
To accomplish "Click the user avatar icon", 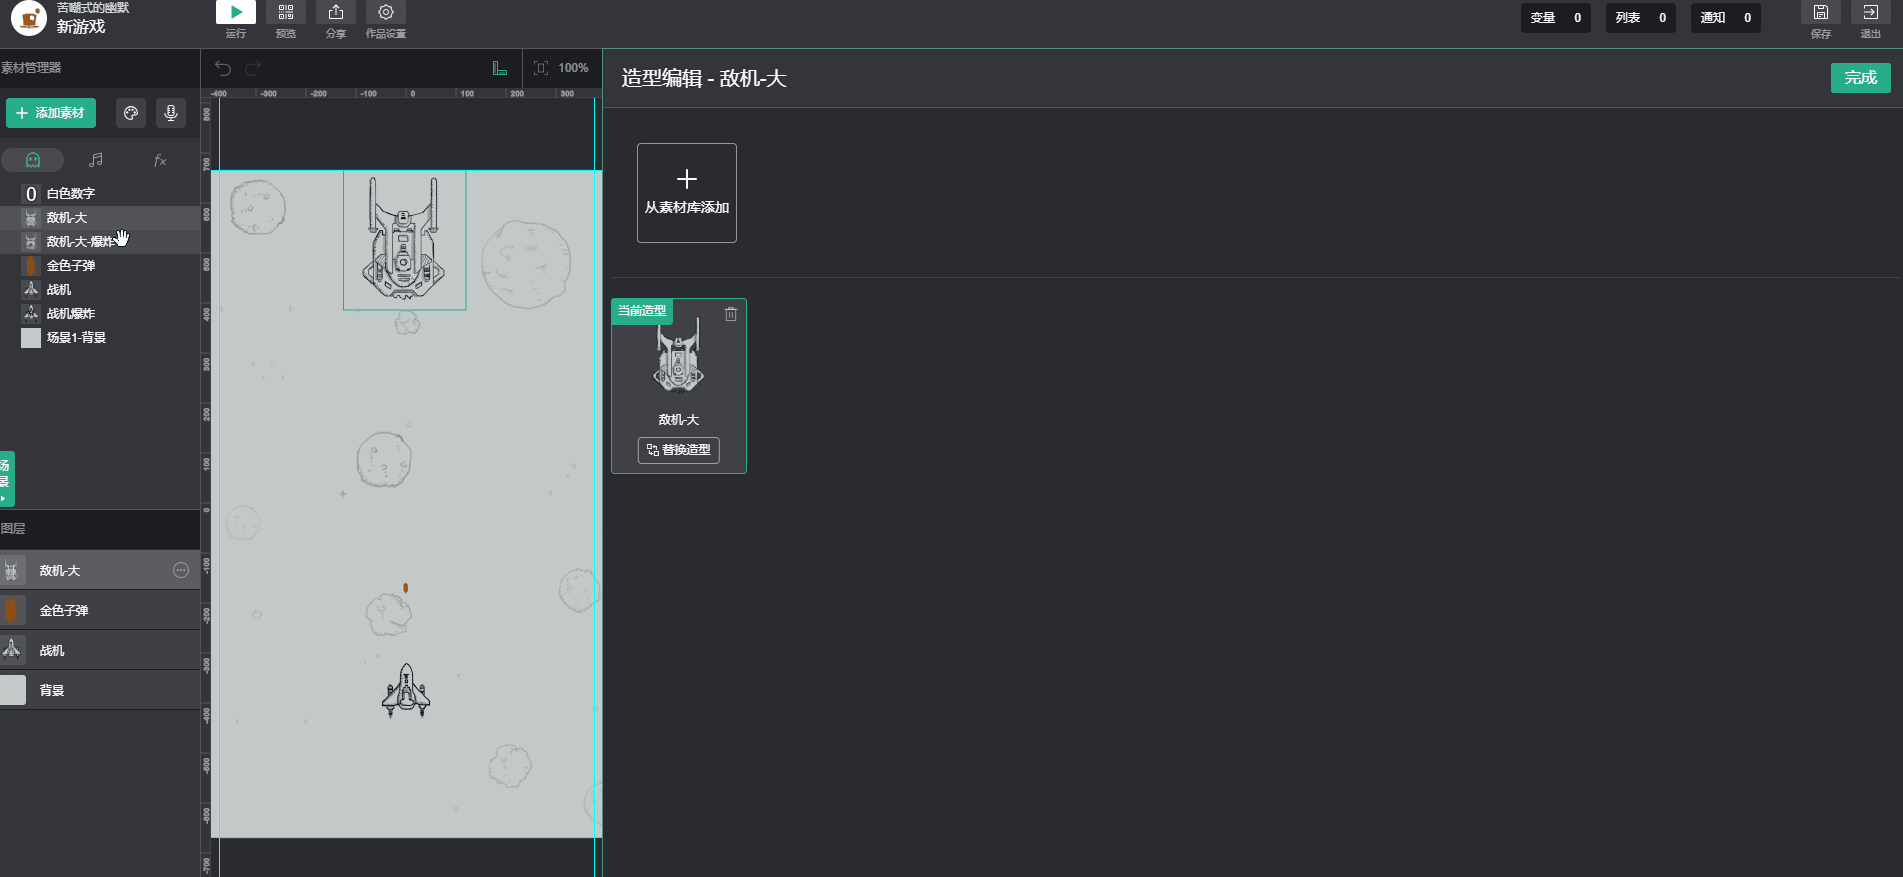I will click(x=29, y=18).
